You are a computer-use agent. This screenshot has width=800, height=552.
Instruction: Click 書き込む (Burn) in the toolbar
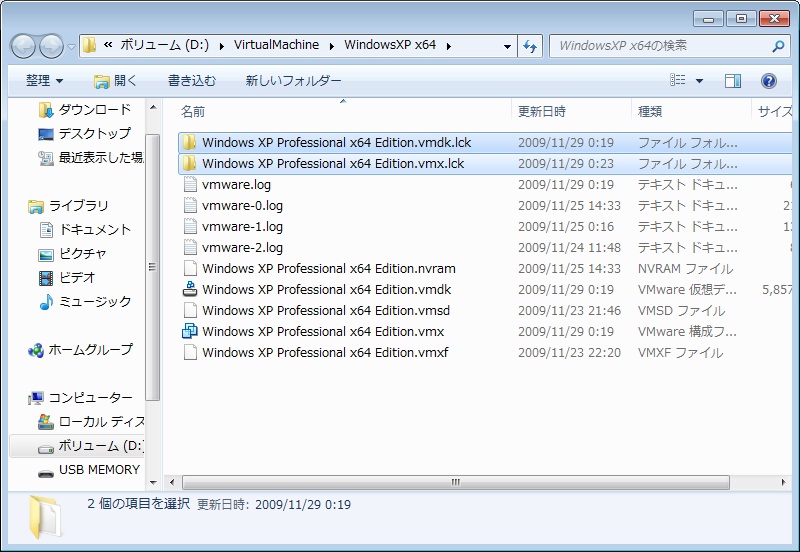(x=192, y=81)
